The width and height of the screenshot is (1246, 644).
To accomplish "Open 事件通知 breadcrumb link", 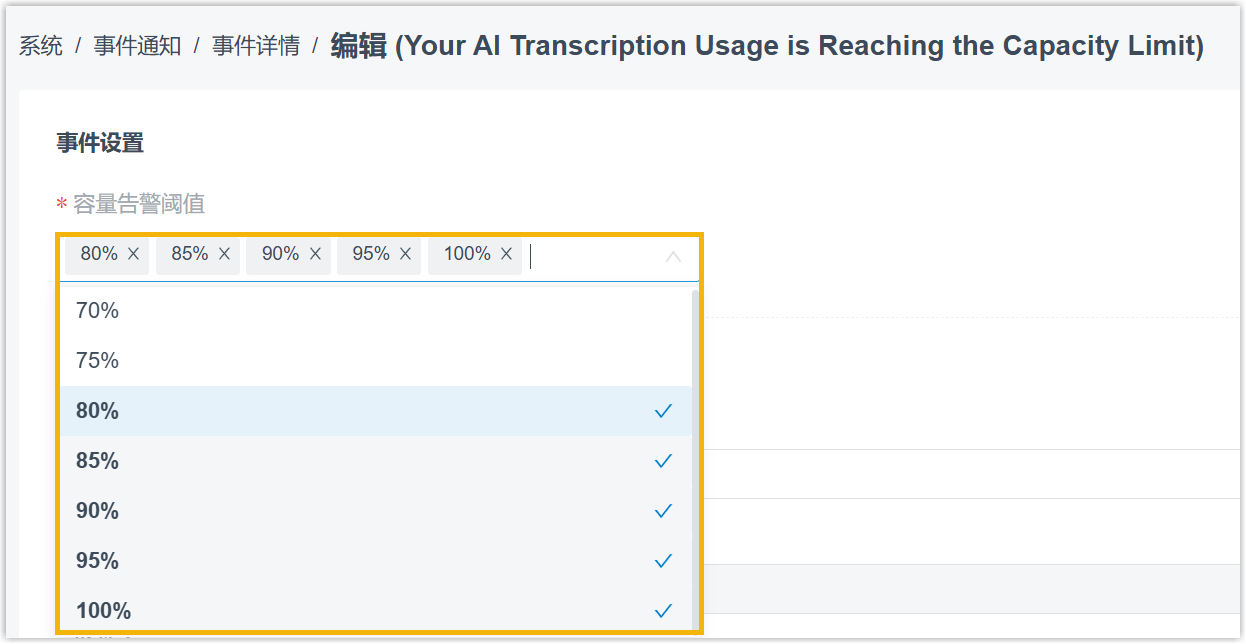I will (138, 46).
